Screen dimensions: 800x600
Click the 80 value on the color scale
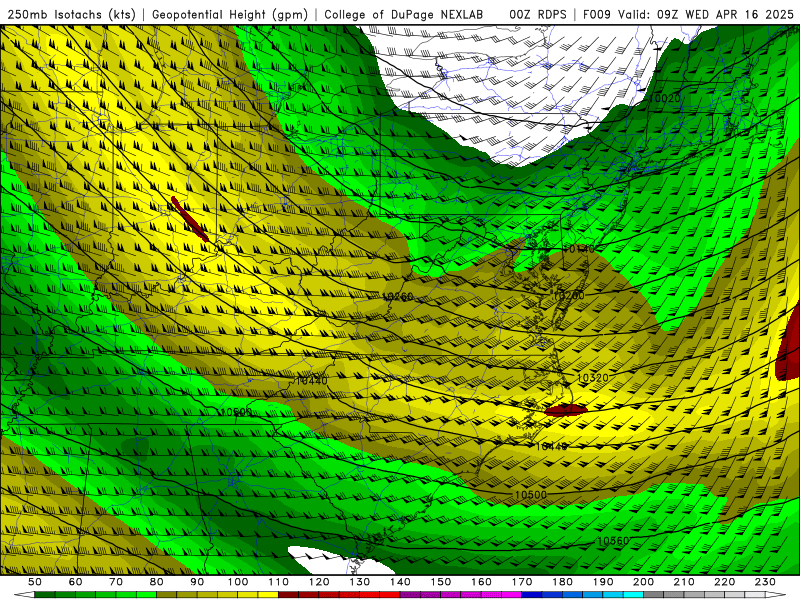[156, 582]
